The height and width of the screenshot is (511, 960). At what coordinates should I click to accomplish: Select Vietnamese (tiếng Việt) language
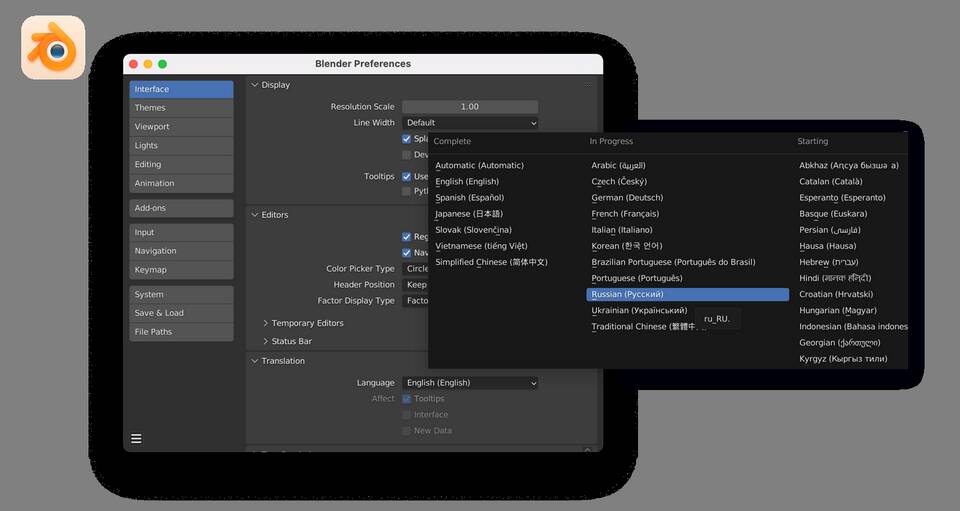481,246
